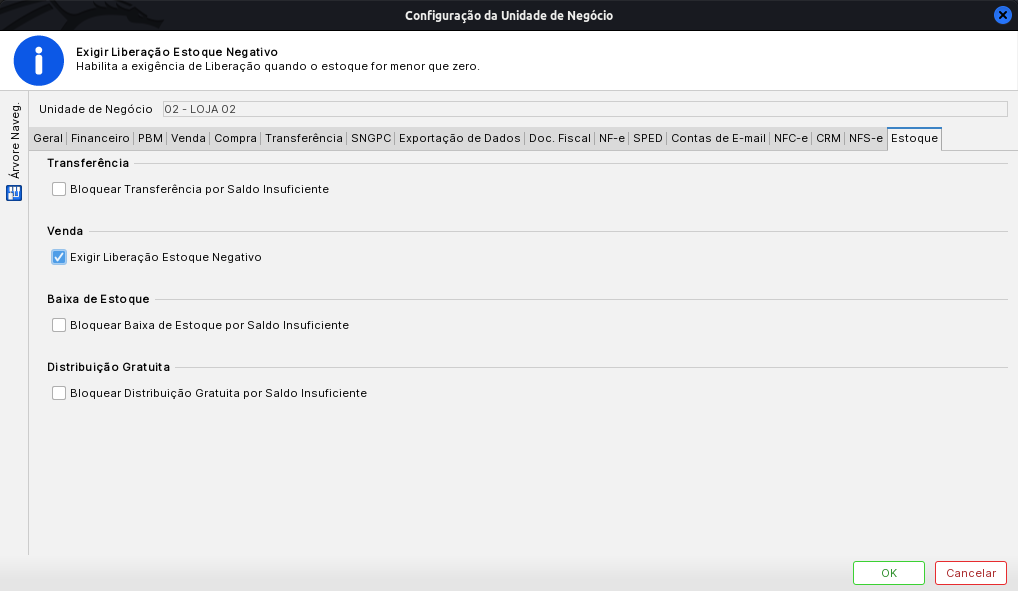Select the Compra tab
This screenshot has width=1018, height=591.
[x=236, y=138]
